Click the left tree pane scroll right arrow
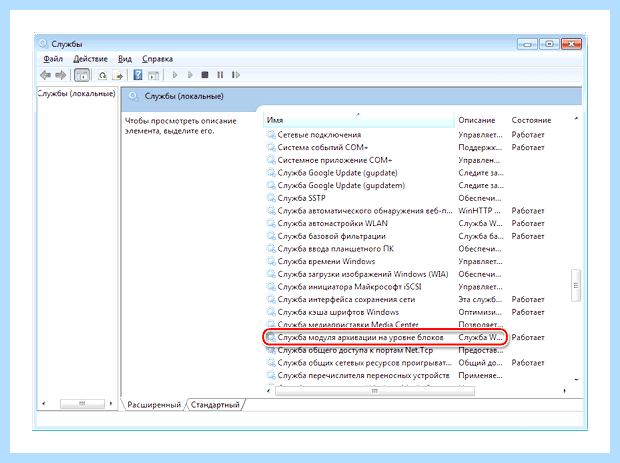Viewport: 620px width, 463px height. point(111,404)
